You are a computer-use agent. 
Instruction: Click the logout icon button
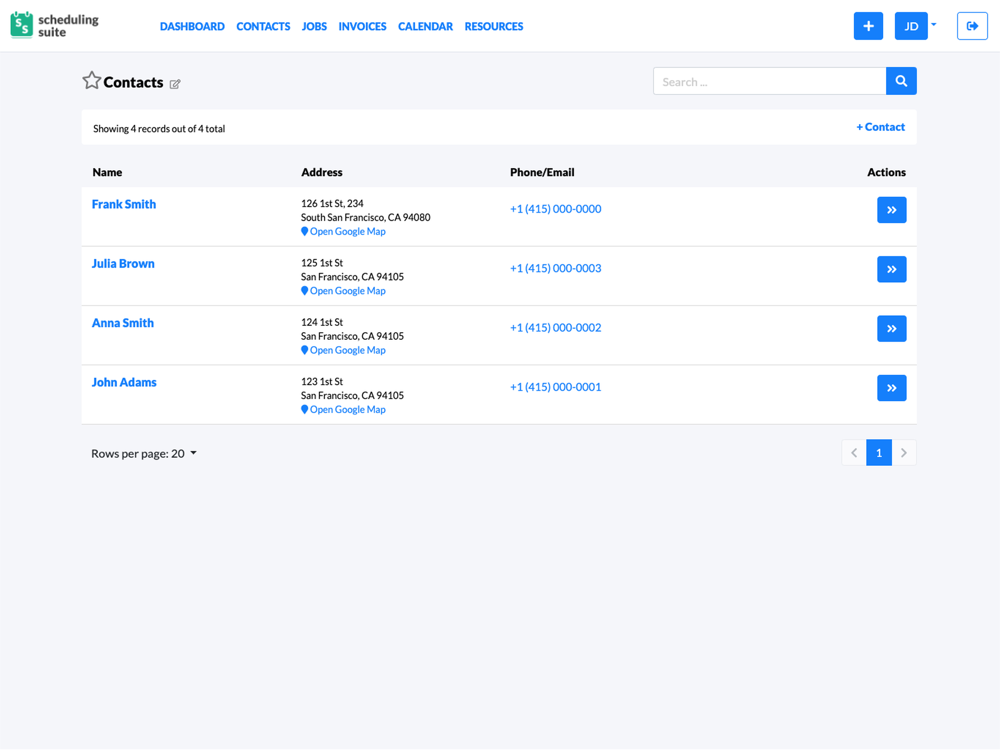point(972,26)
